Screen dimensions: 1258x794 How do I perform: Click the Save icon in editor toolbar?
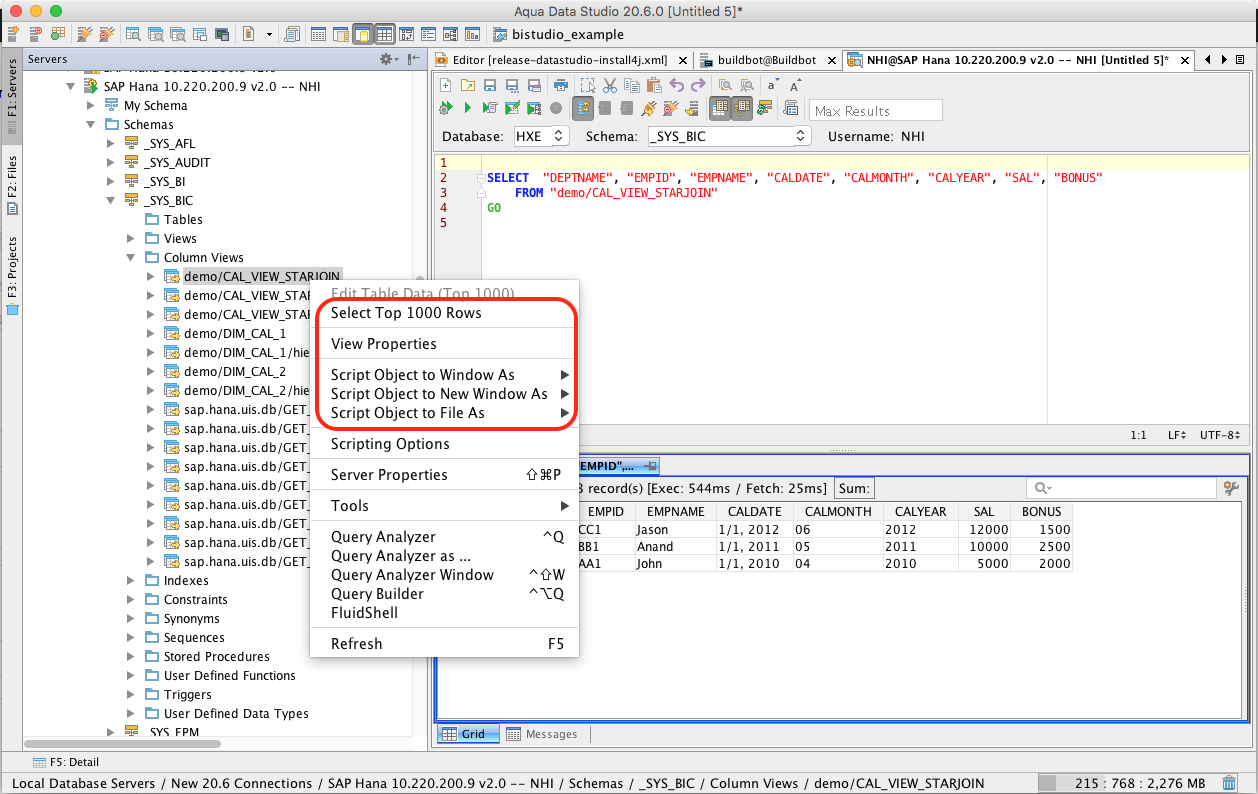pos(490,85)
